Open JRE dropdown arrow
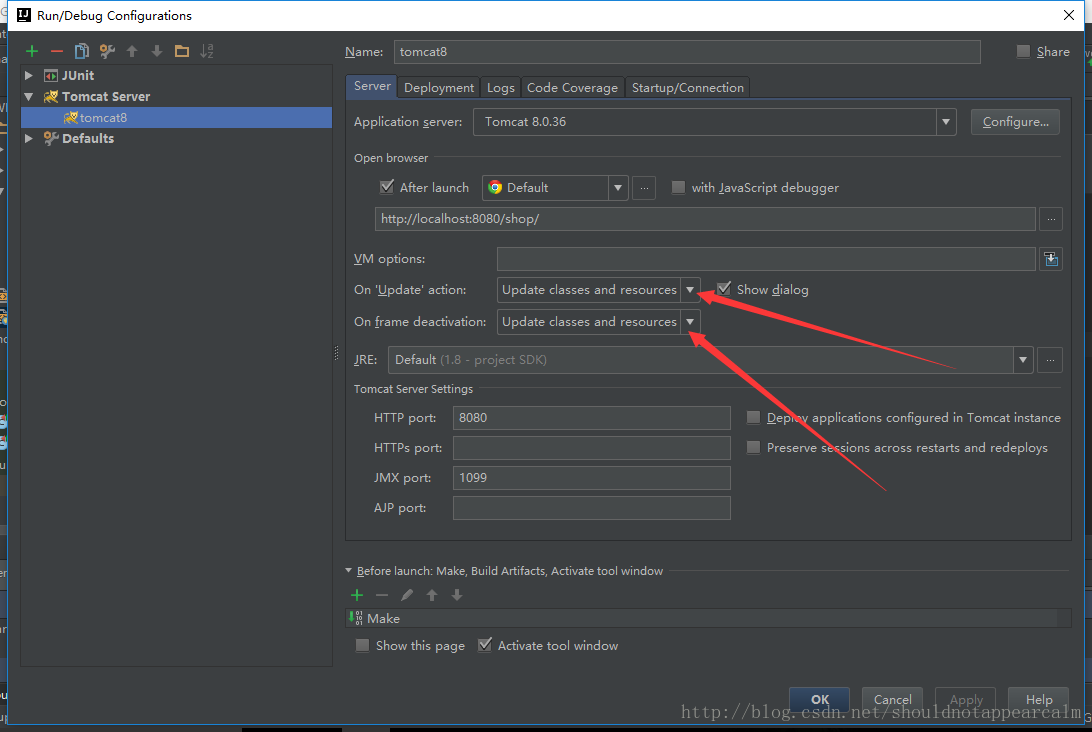The image size is (1092, 732). click(1022, 360)
